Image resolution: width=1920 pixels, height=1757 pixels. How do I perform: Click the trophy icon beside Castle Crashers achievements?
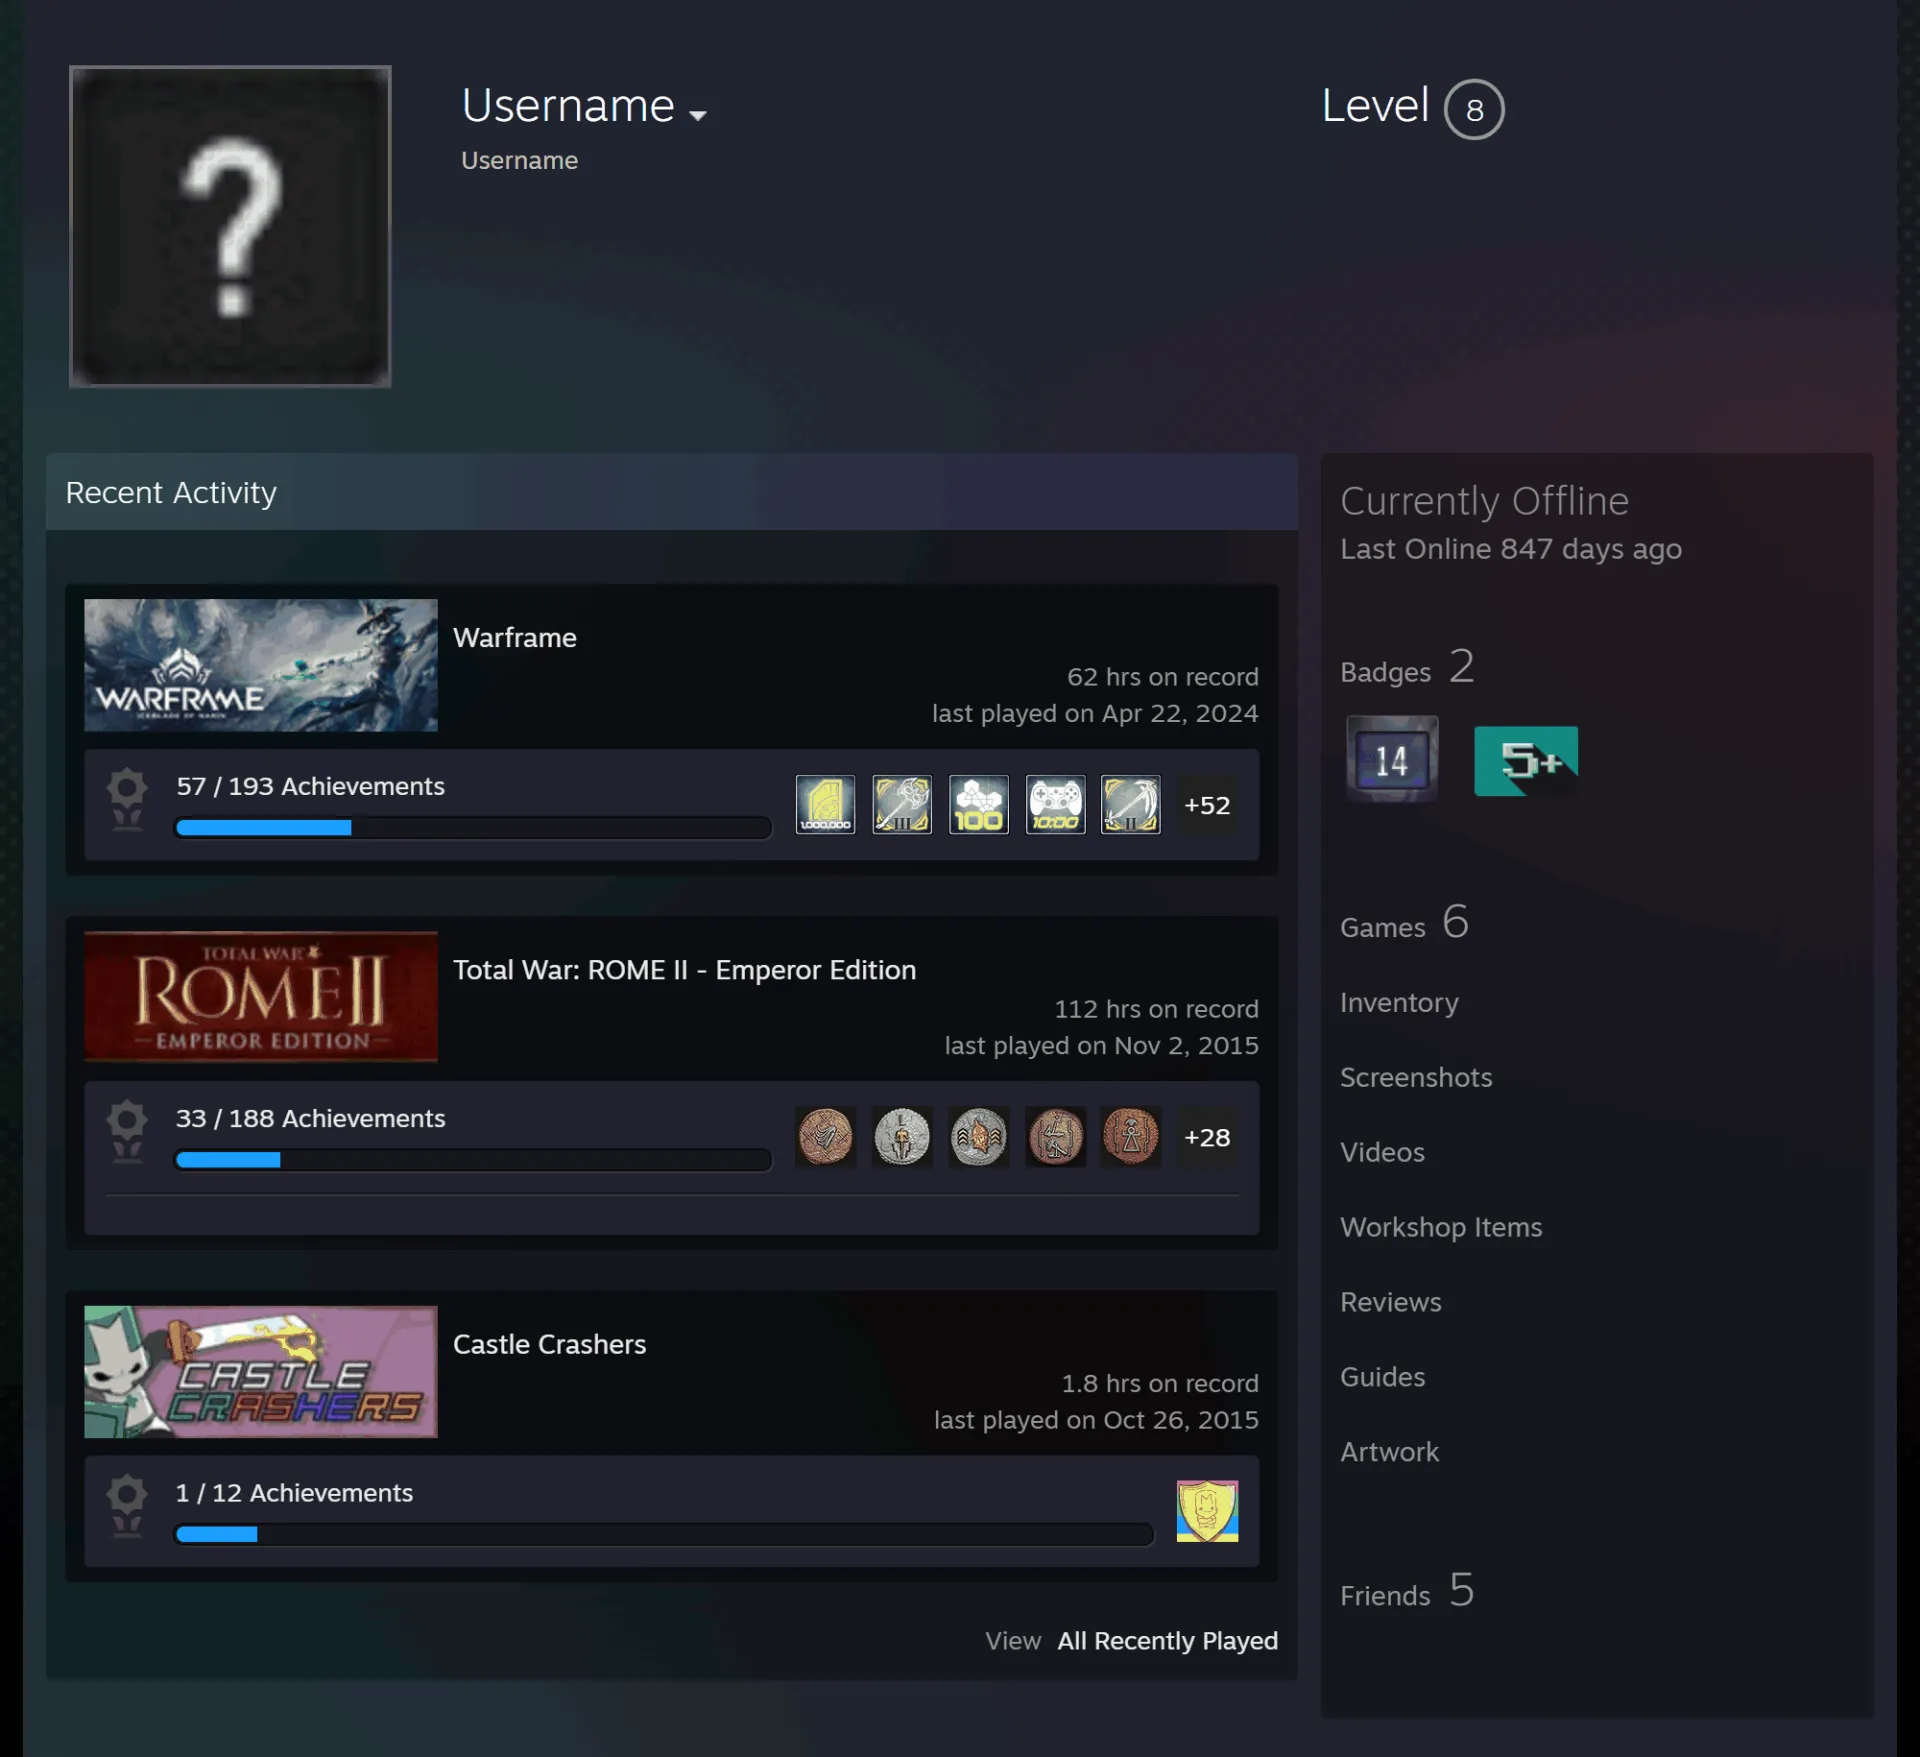[x=127, y=1505]
